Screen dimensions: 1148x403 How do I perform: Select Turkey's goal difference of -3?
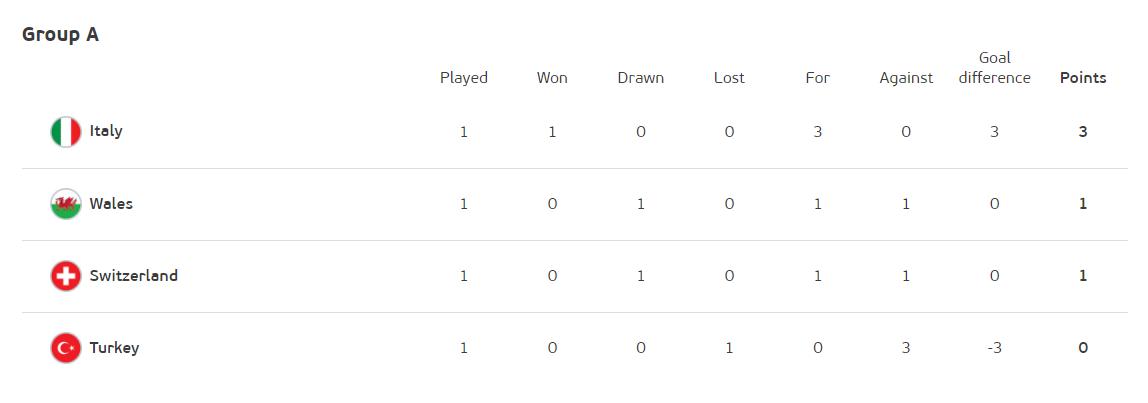coord(994,347)
